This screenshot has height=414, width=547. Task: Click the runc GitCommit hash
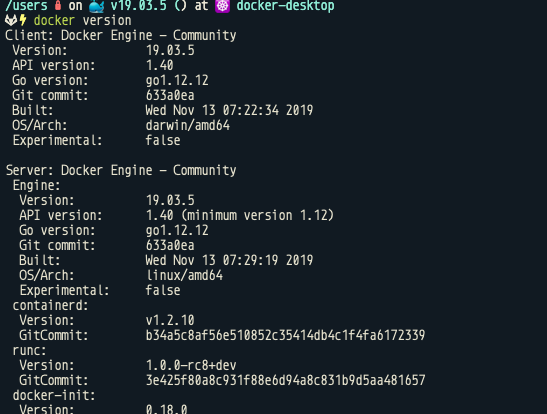point(285,381)
